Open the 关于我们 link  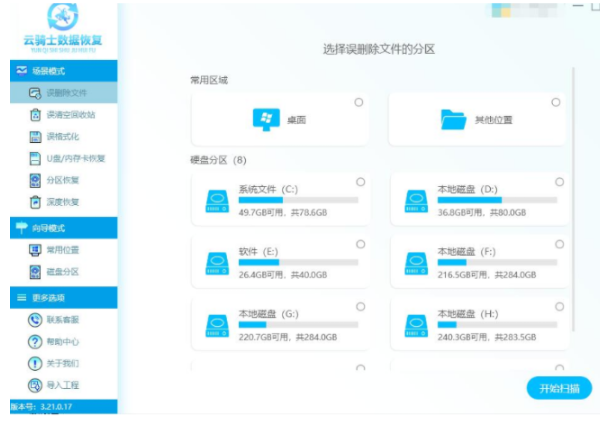point(62,363)
